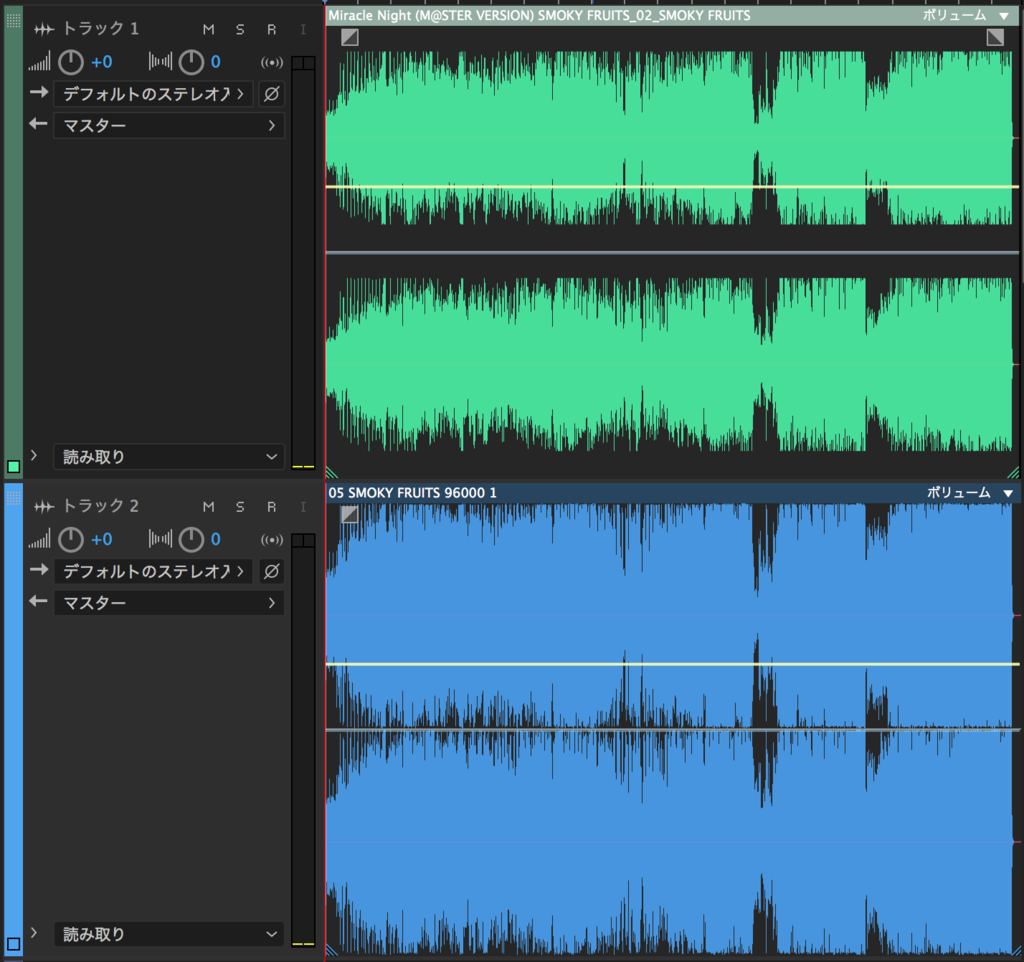Arm Track 2 for recording with R
Viewport: 1024px width, 962px height.
coord(271,507)
